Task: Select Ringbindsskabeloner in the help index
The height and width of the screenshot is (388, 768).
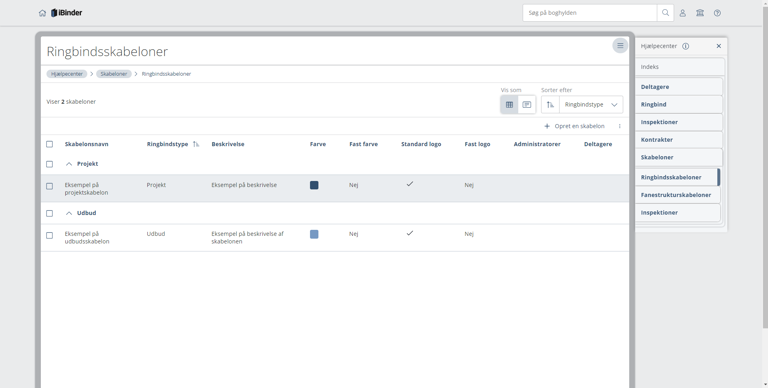Action: click(678, 177)
